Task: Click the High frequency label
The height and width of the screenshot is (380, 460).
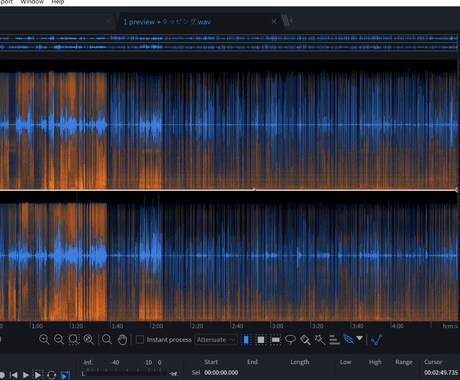Action: click(375, 362)
